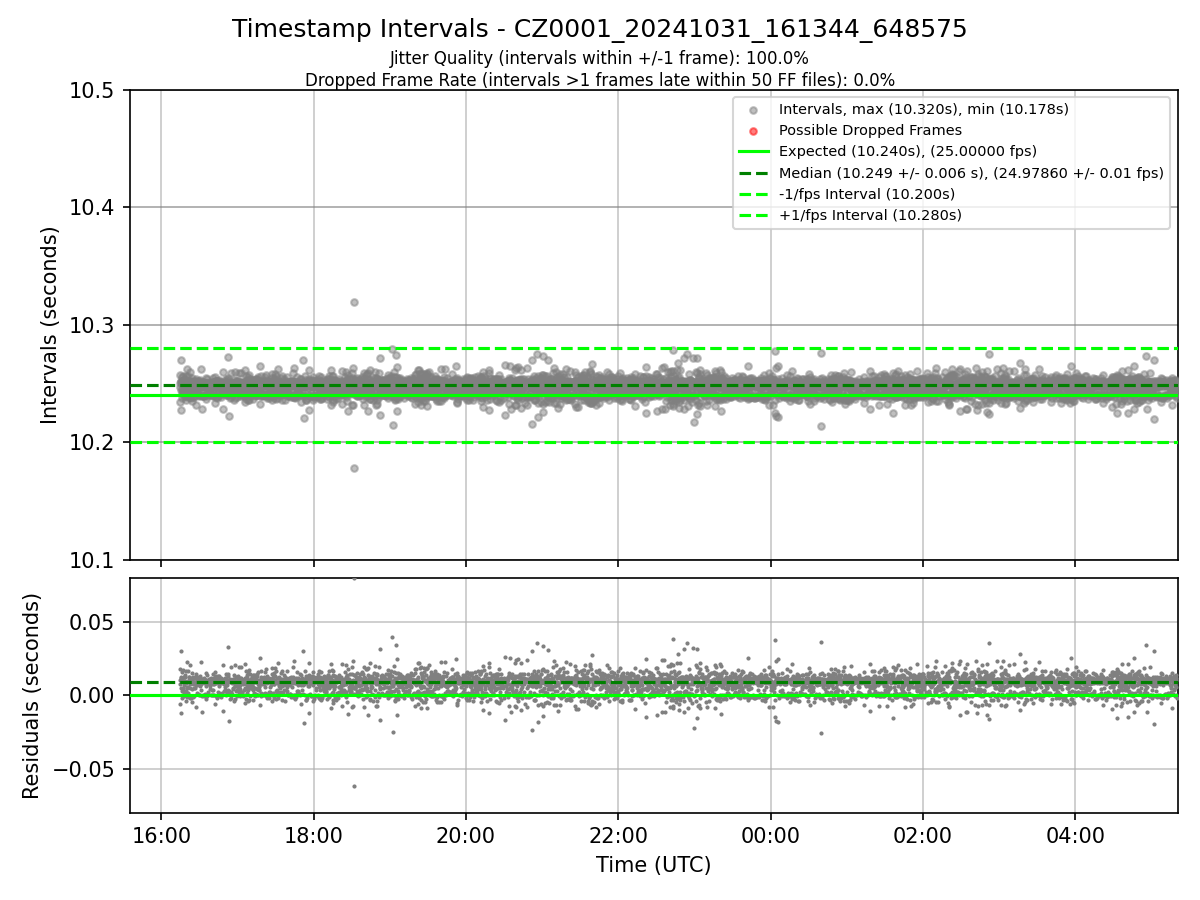Click legend entry 'Median (10.249 +/- 0.006 s)'
Screen dimensions: 1200x900
pos(971,173)
